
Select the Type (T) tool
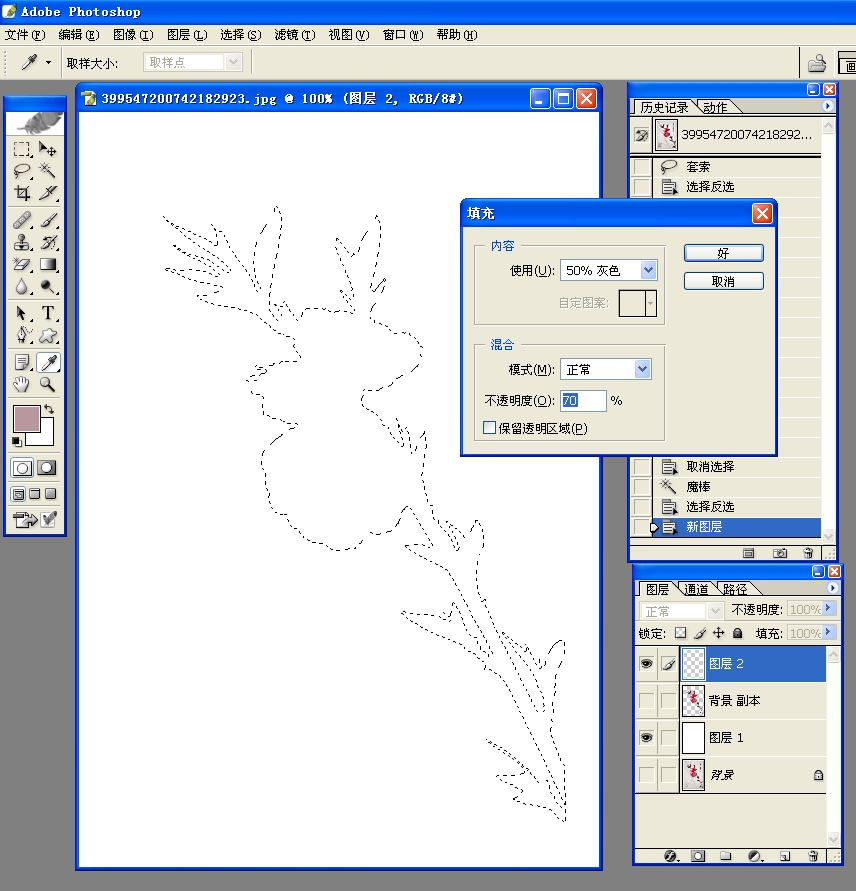coord(47,313)
